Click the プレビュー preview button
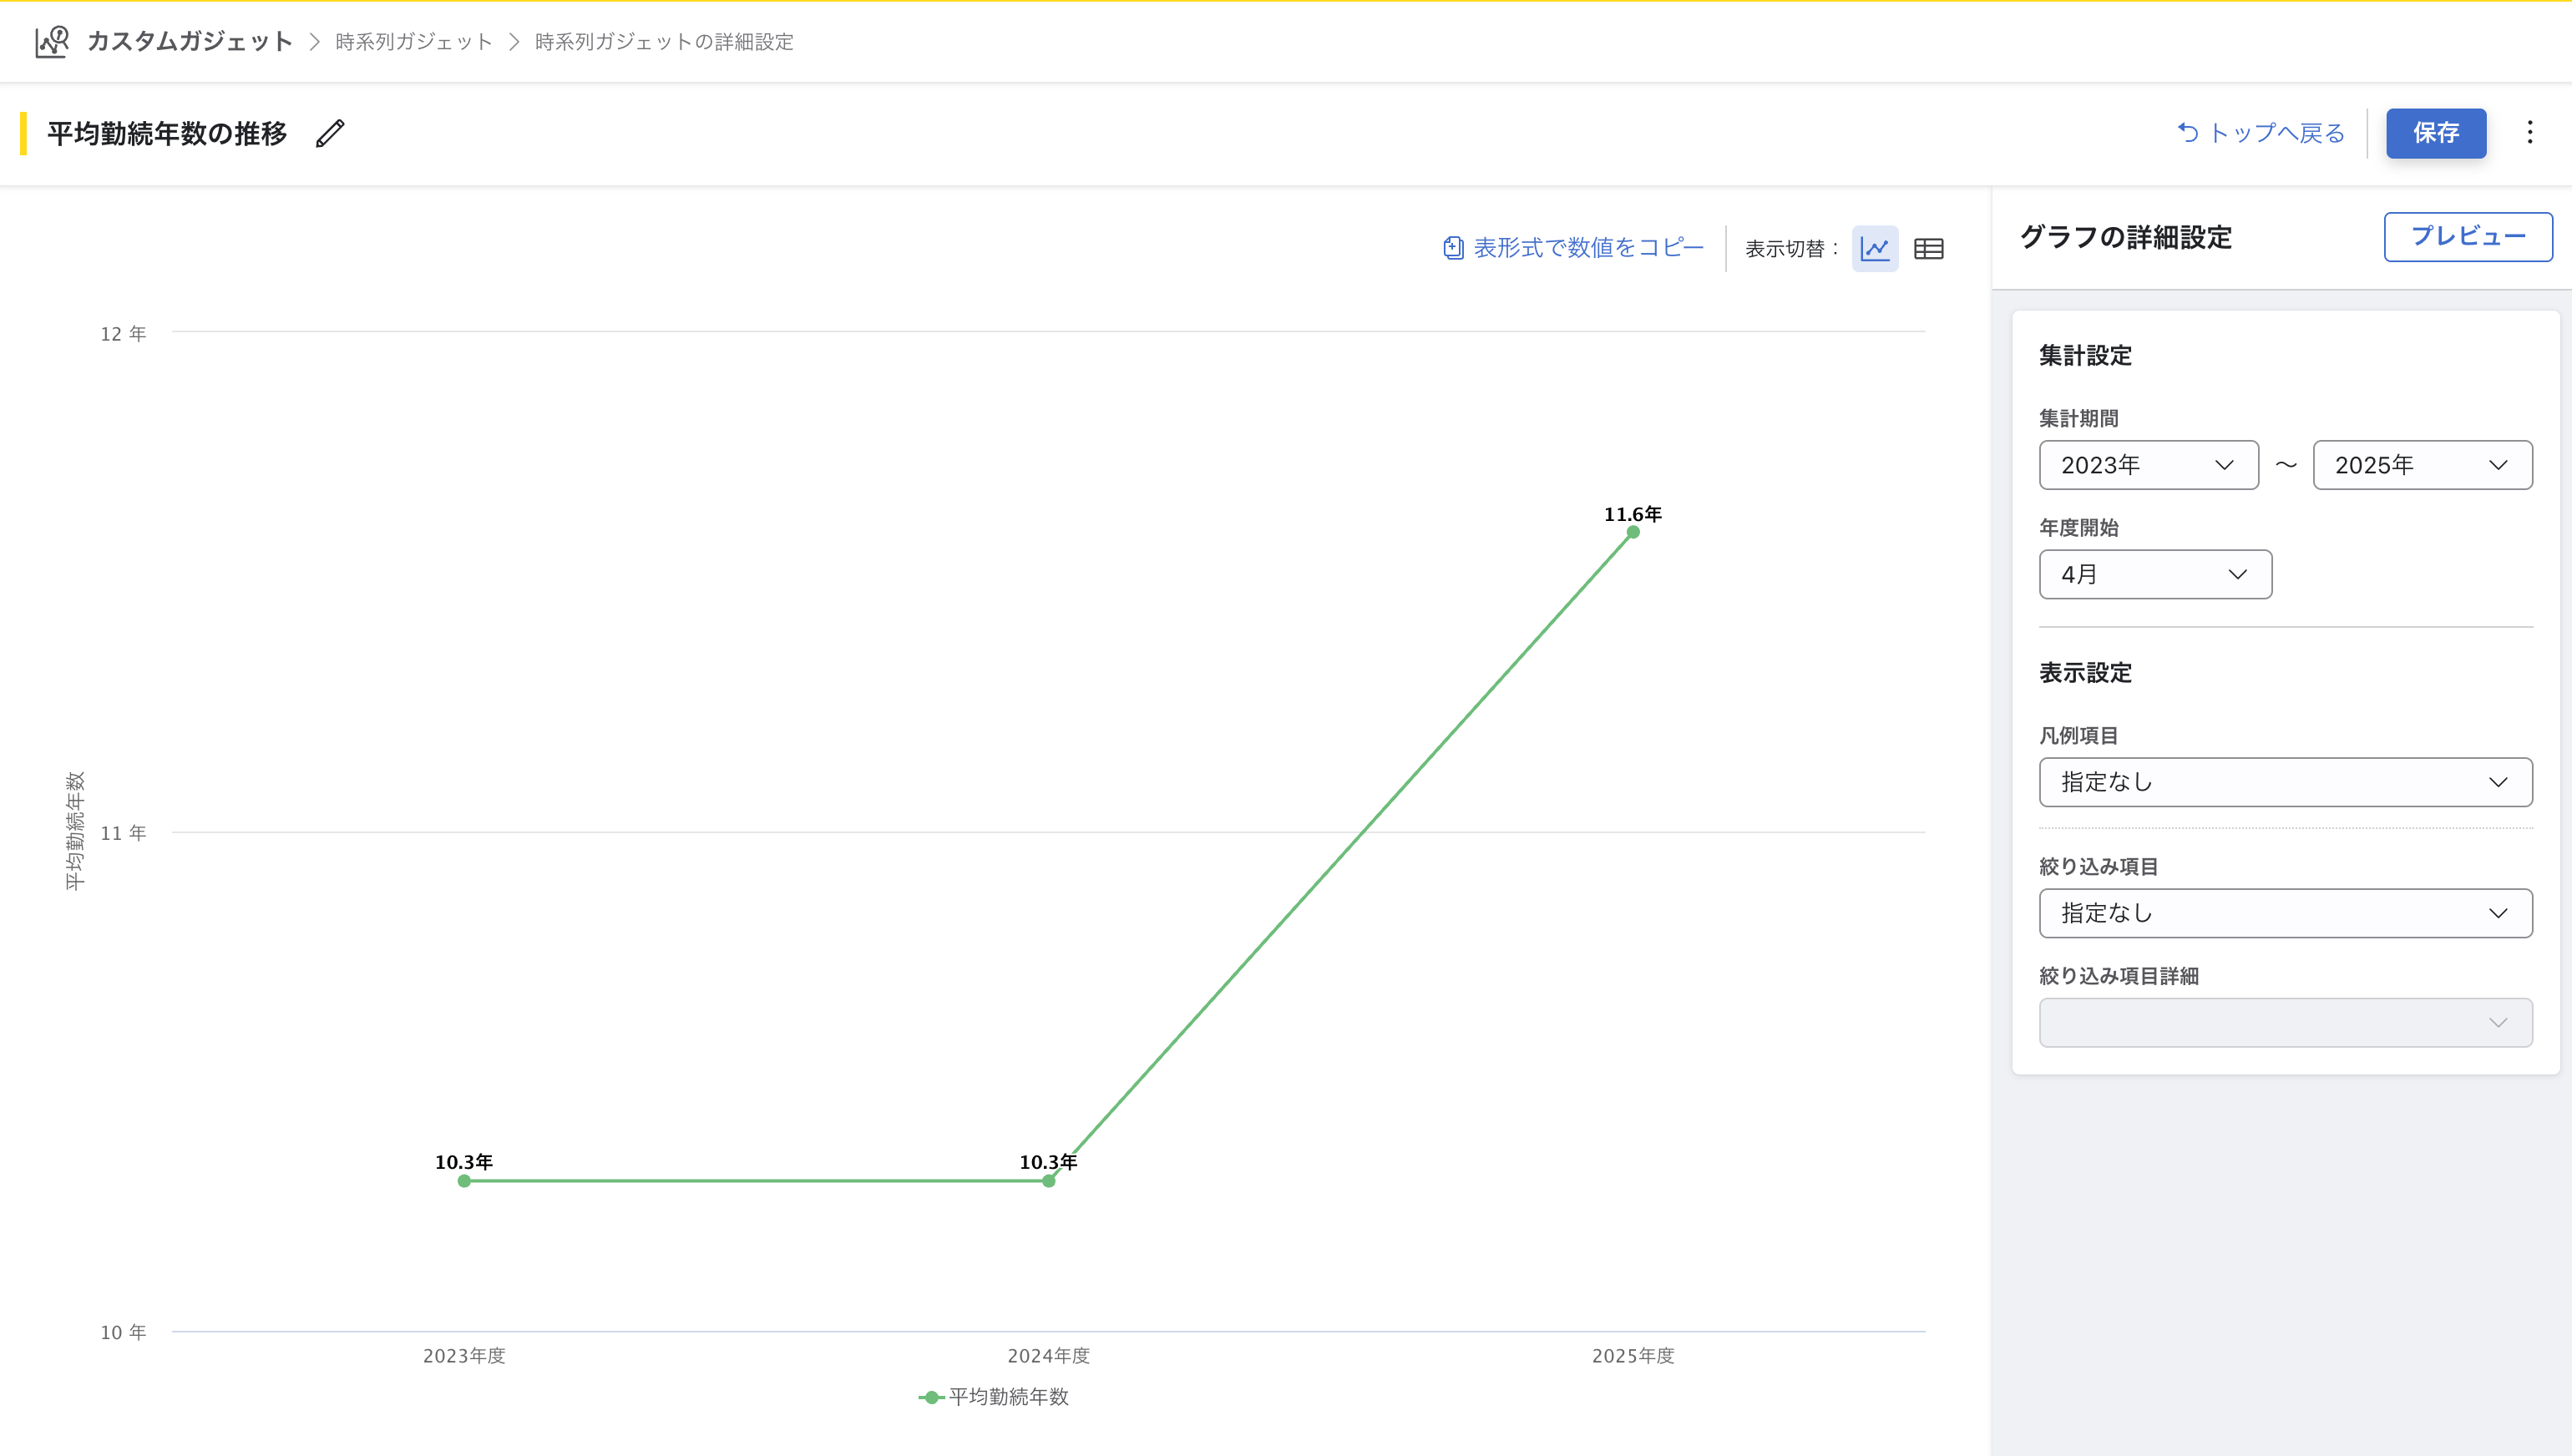Viewport: 2572px width, 1456px height. 2467,237
